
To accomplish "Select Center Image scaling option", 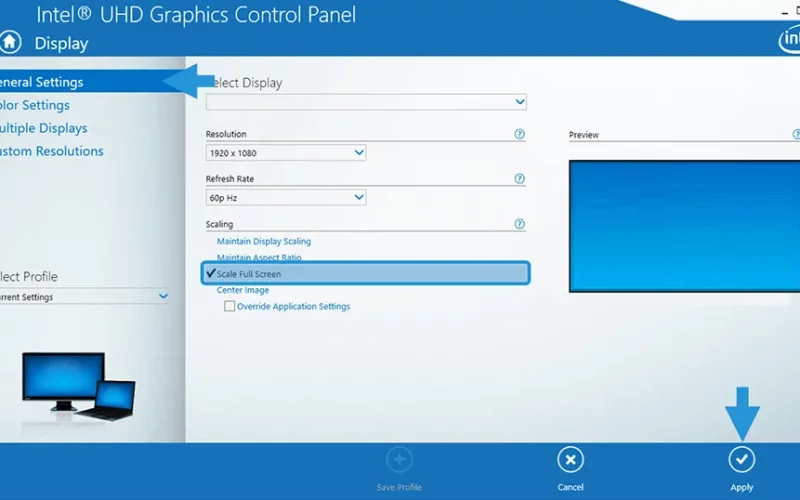I will click(243, 290).
